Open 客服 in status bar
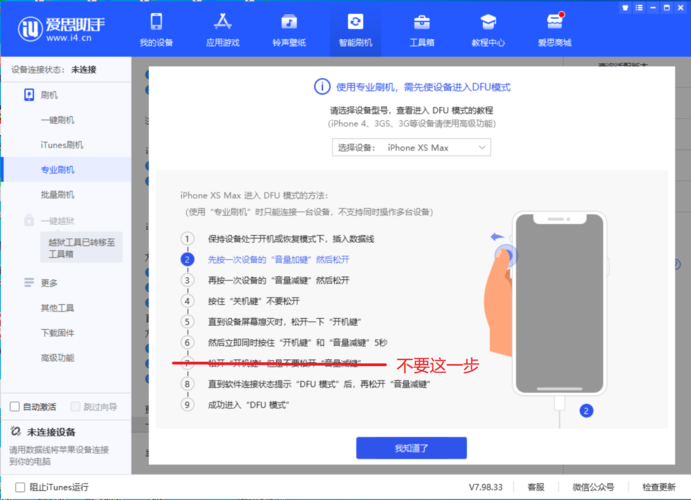The height and width of the screenshot is (500, 691). point(536,487)
